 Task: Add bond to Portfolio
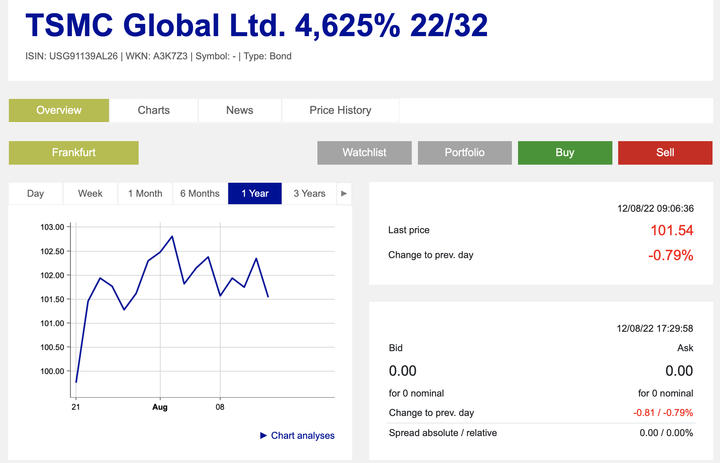pos(465,152)
